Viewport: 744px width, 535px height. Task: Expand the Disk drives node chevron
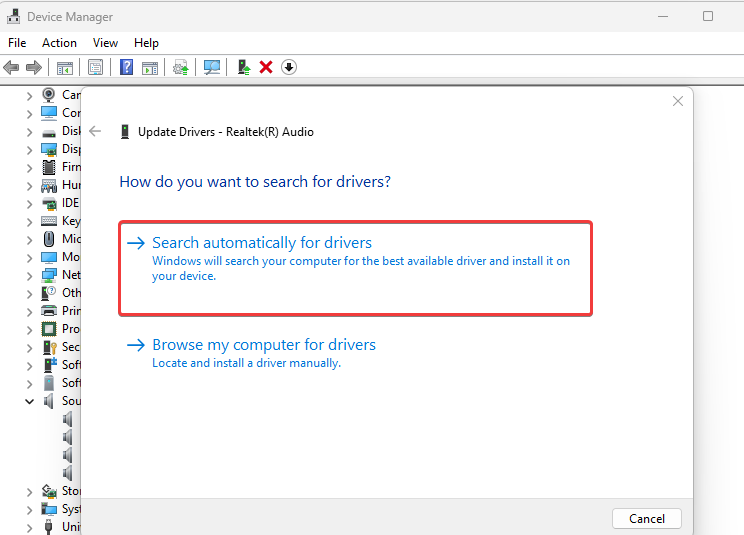[x=29, y=132]
